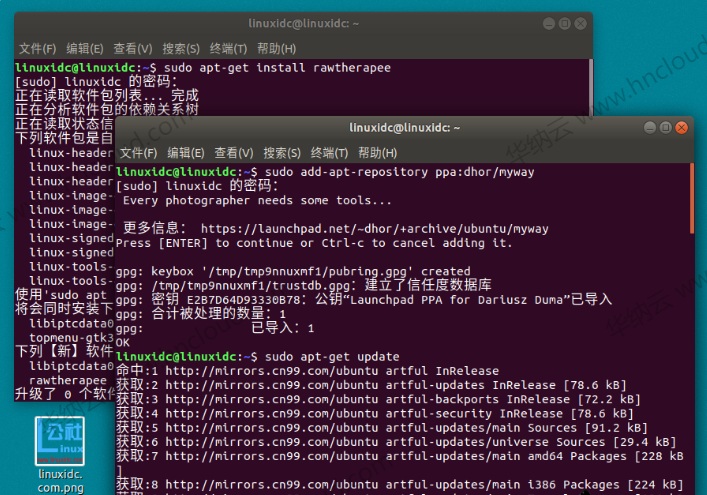Click 'Every photographer needs some tools...' line
The height and width of the screenshot is (495, 707).
[257, 201]
